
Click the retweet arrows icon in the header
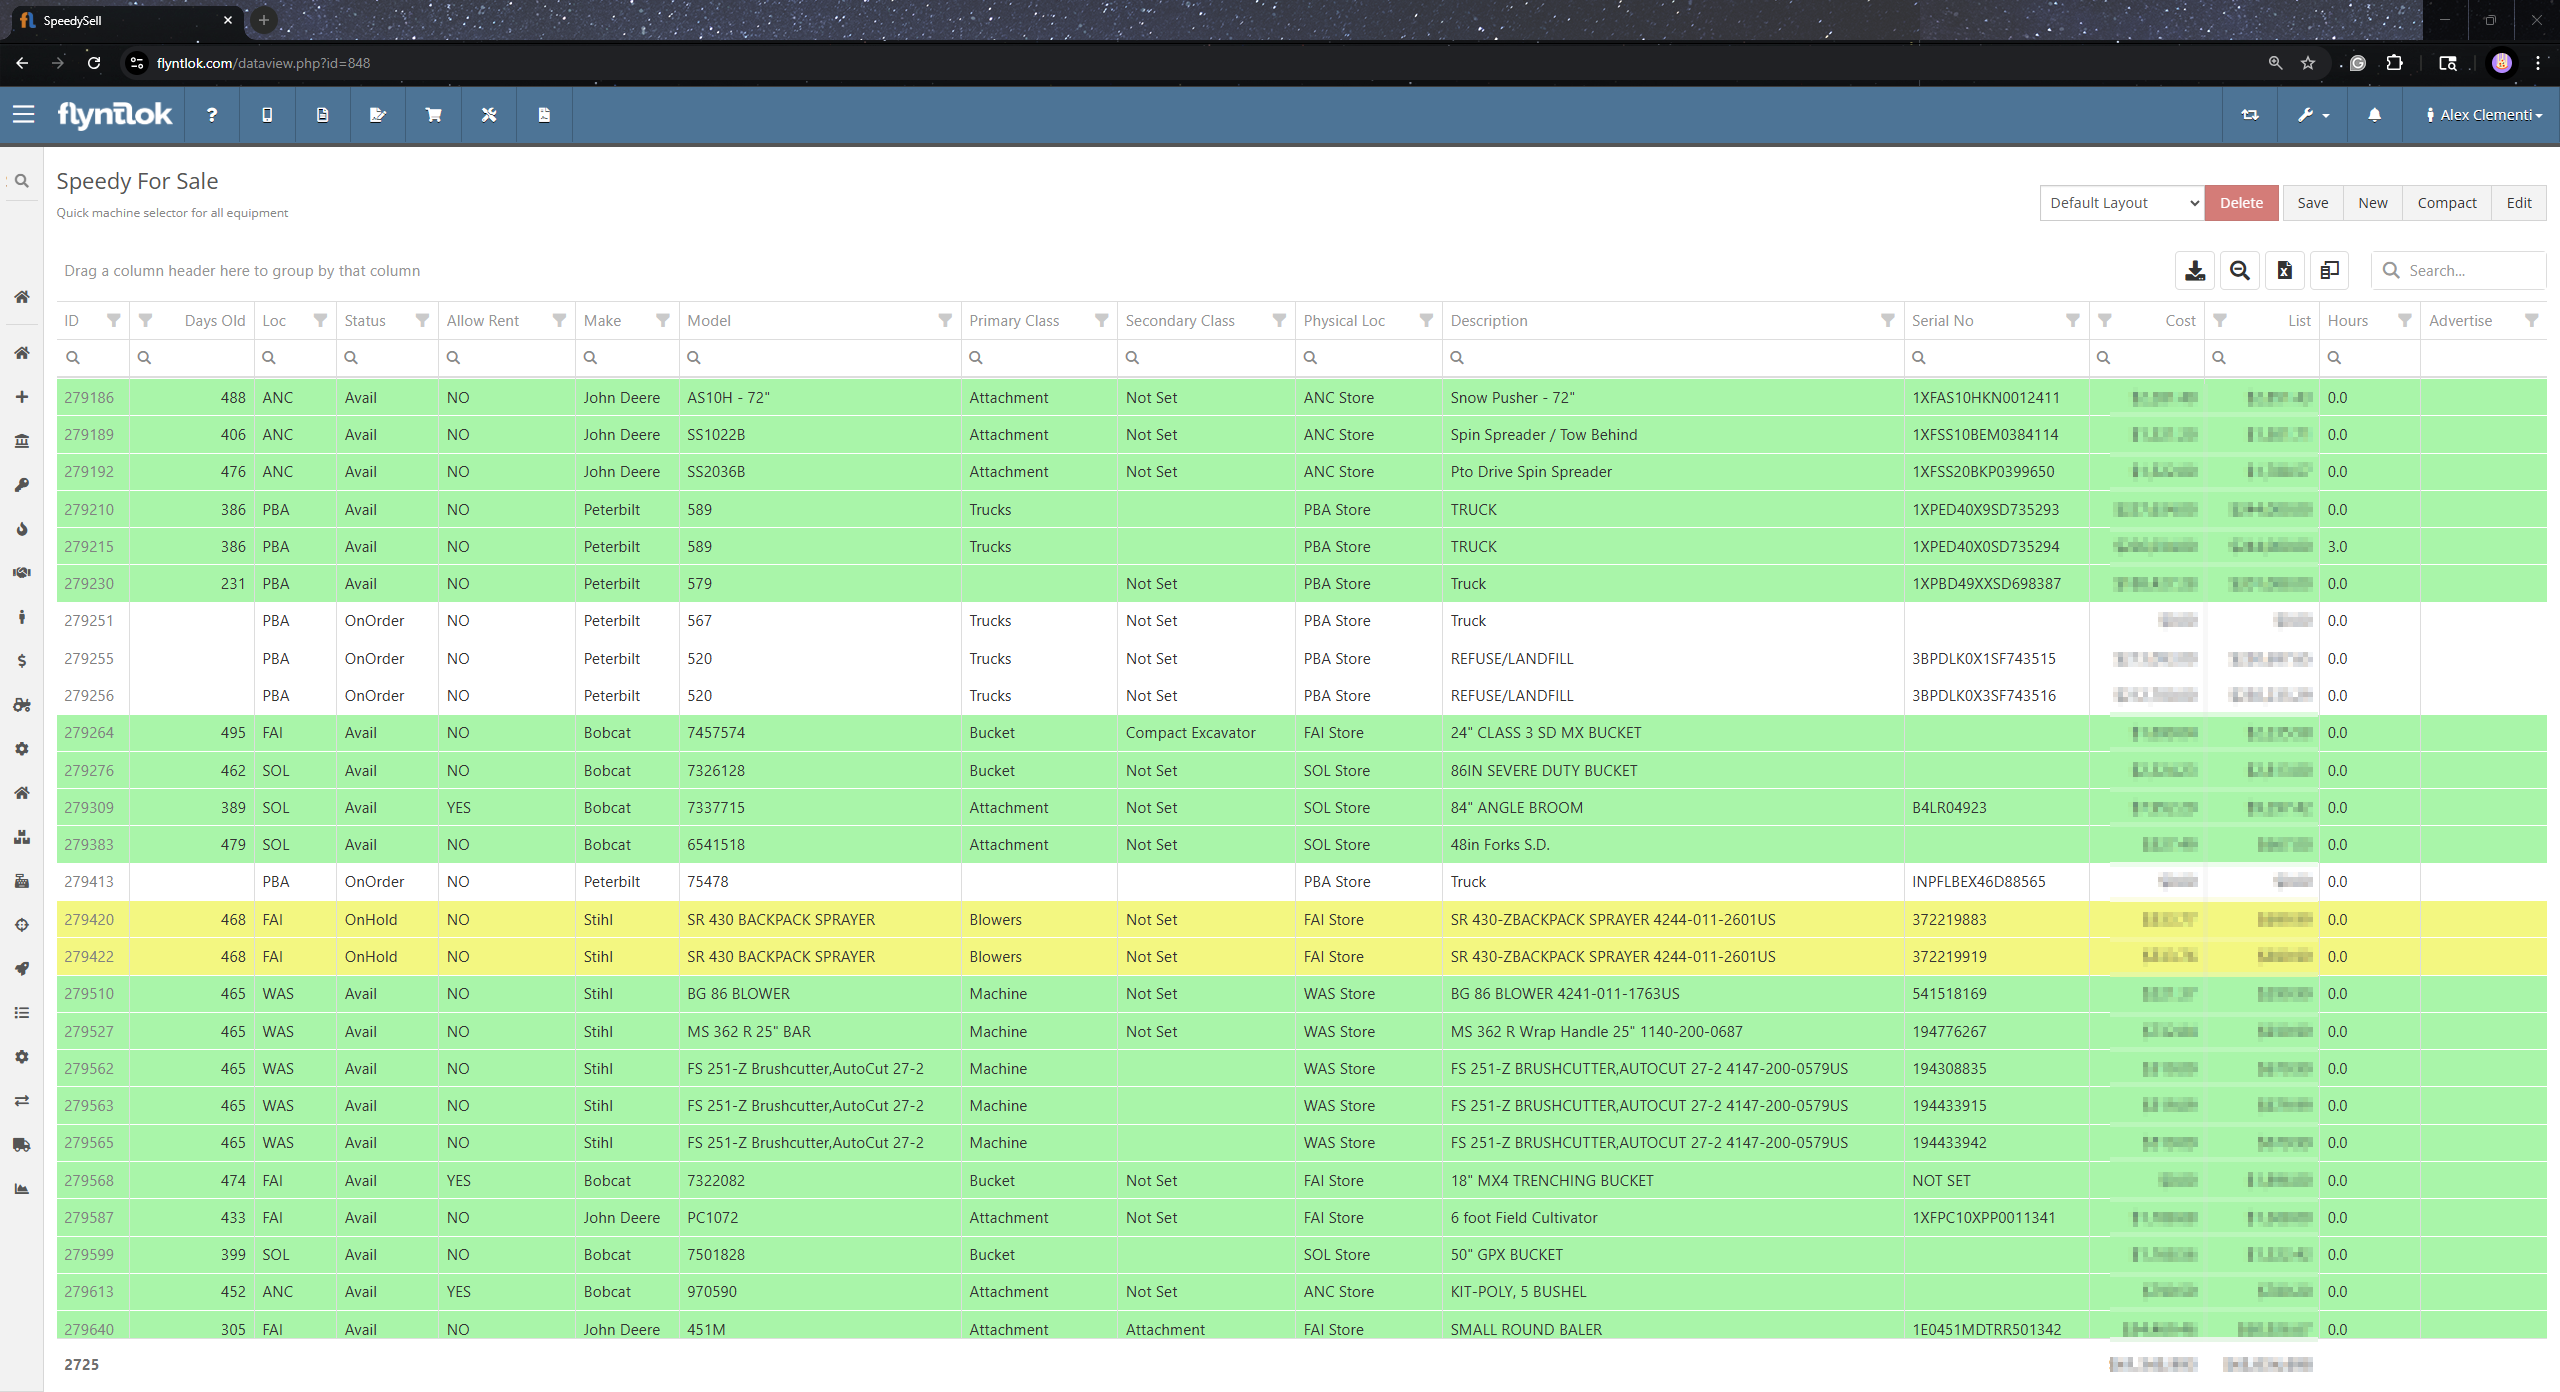coord(2250,115)
